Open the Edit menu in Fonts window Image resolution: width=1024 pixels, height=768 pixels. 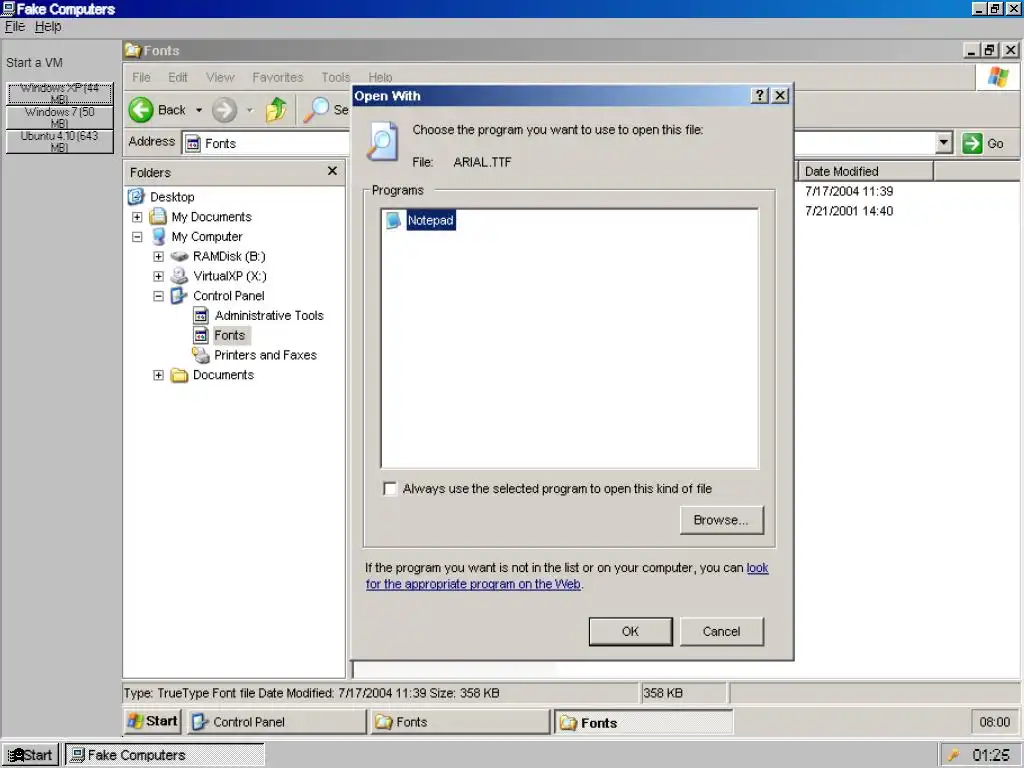(x=178, y=77)
